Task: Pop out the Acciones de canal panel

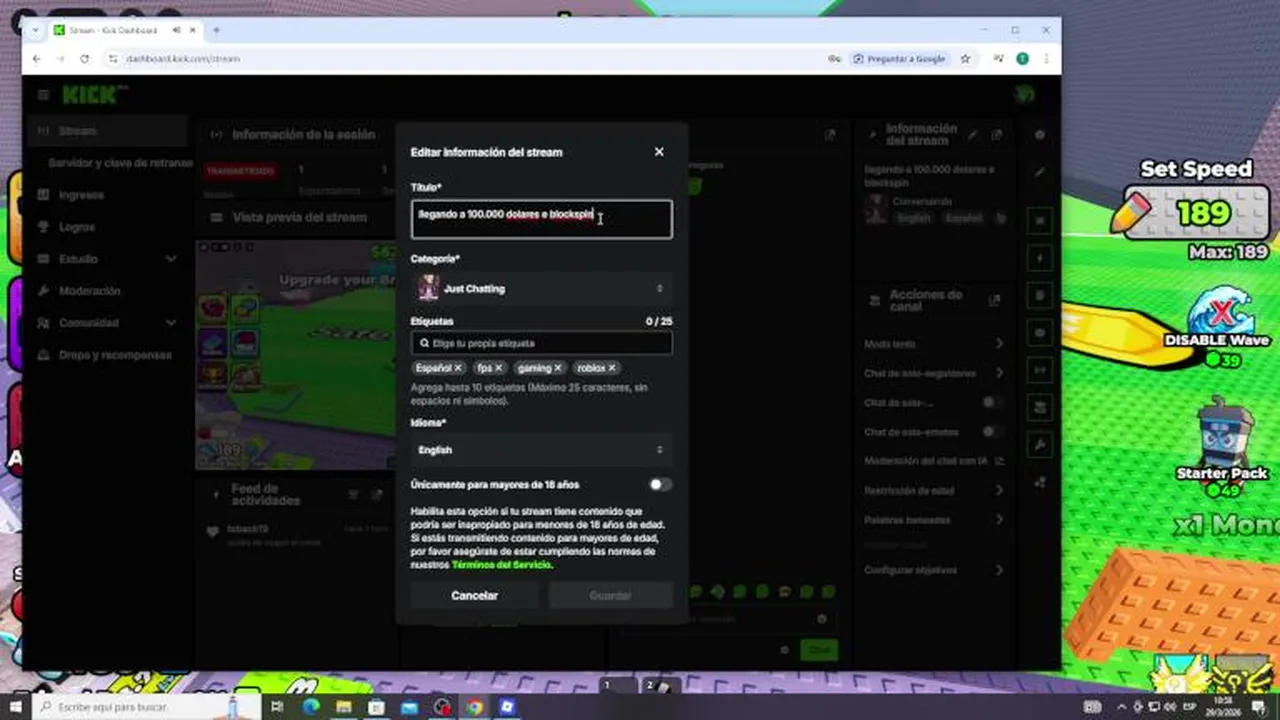Action: point(994,300)
